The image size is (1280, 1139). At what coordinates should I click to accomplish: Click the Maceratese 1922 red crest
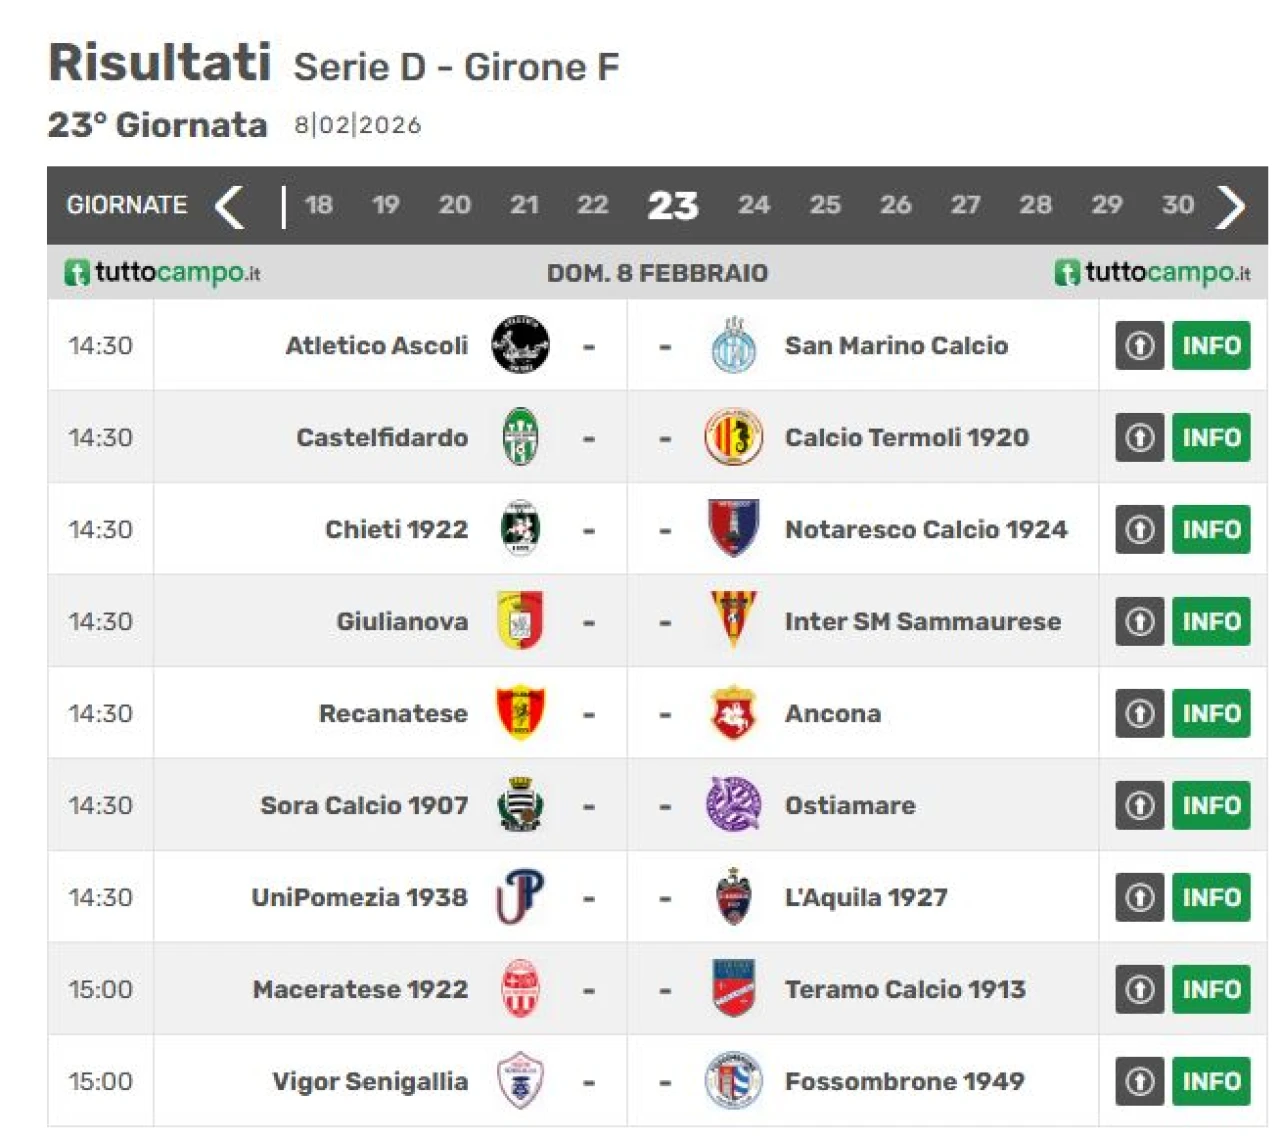pyautogui.click(x=520, y=989)
